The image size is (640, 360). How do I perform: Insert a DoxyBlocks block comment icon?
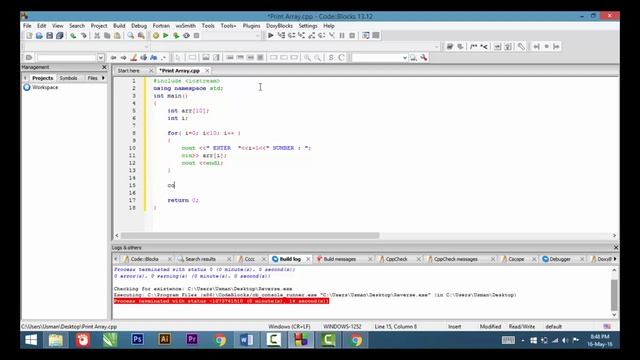point(473,47)
